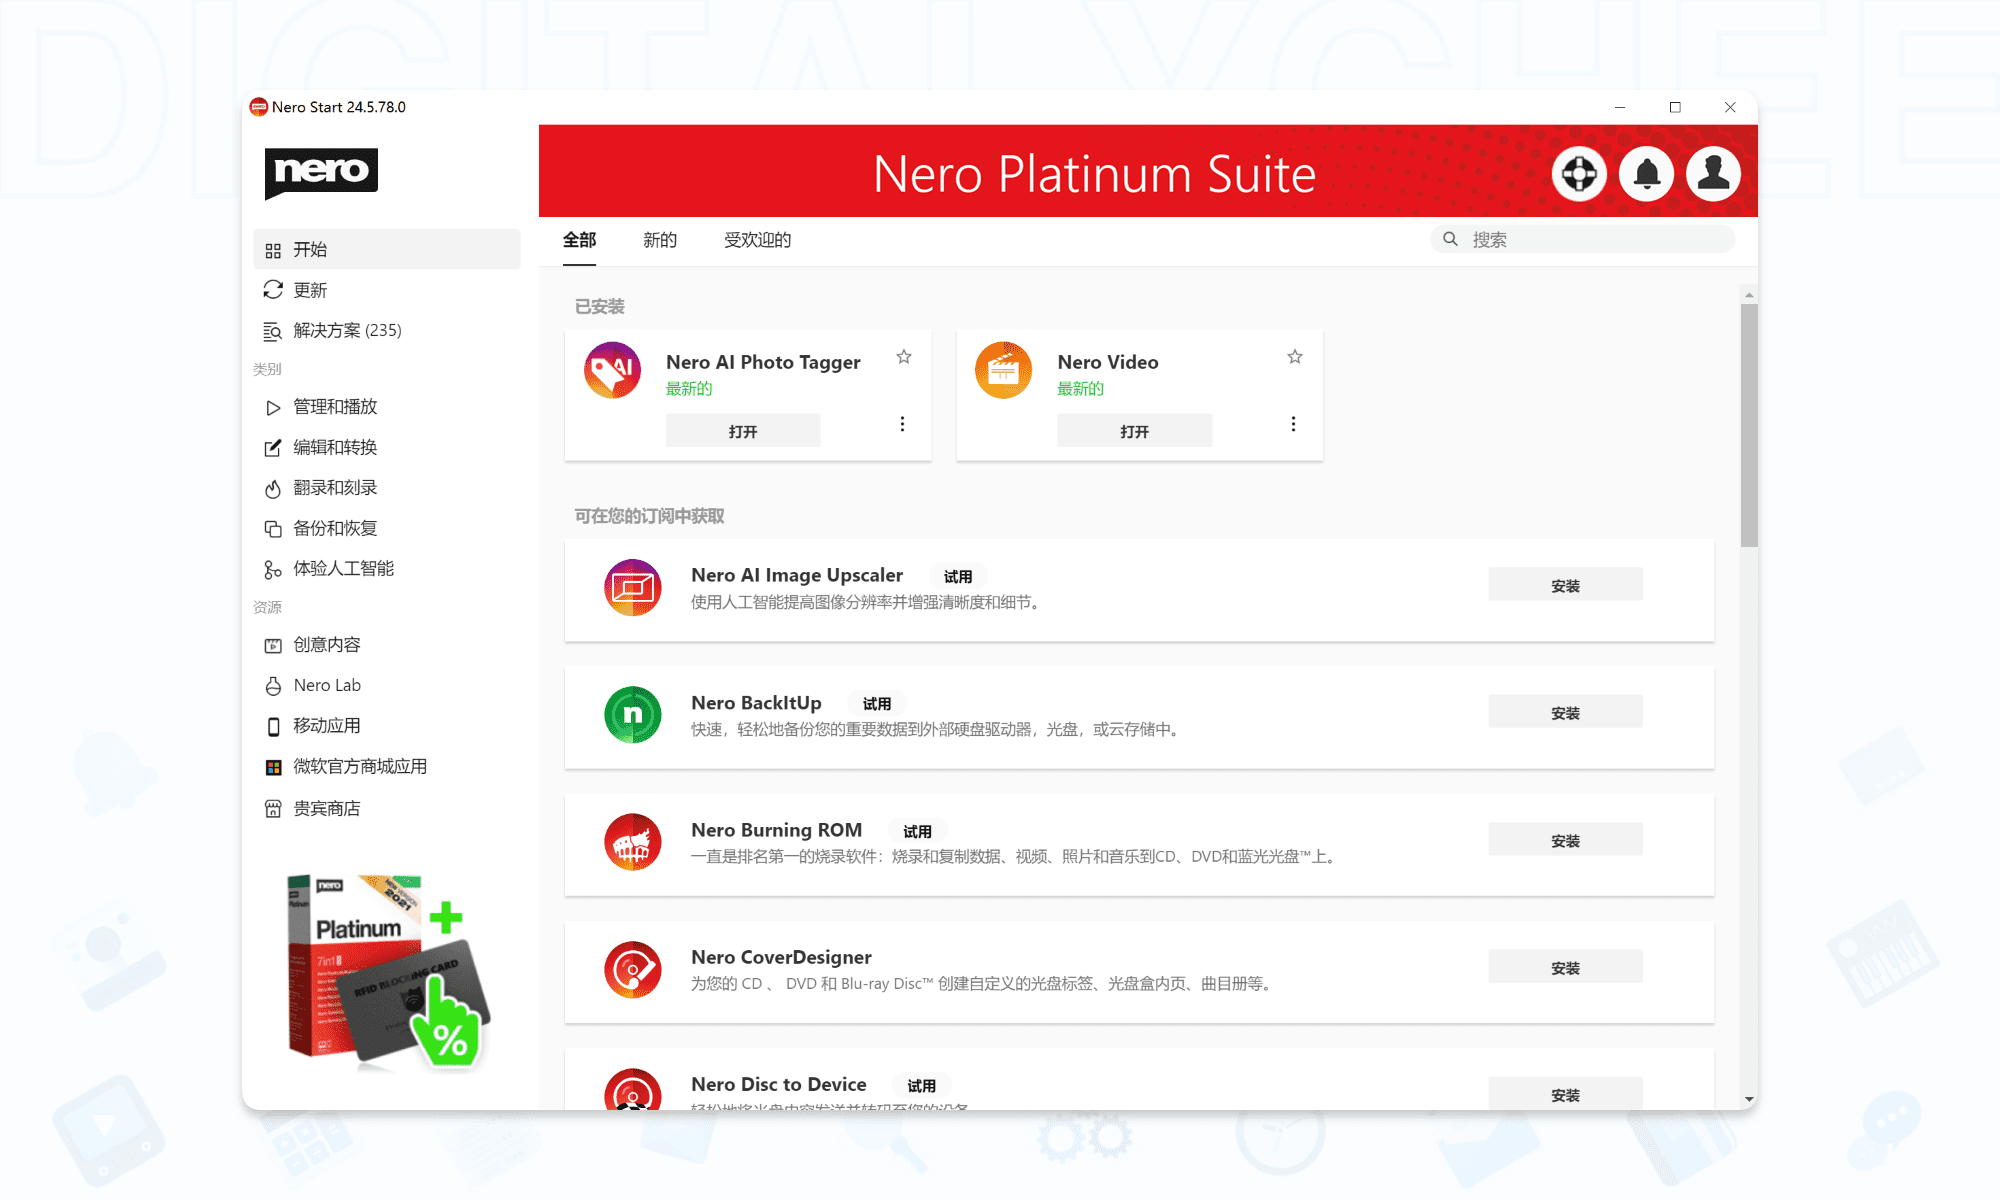Switch to the 受欢迎的 tab
This screenshot has width=2000, height=1200.
point(757,240)
